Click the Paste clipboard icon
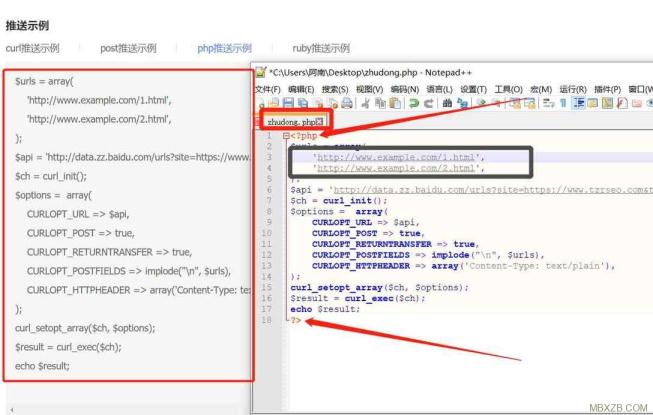Screen dimensions: 653x415 [395, 103]
